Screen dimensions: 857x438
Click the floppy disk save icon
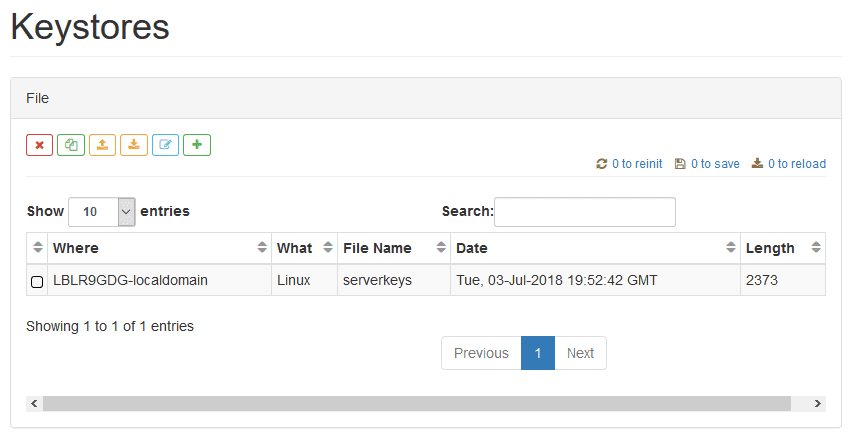[x=680, y=163]
